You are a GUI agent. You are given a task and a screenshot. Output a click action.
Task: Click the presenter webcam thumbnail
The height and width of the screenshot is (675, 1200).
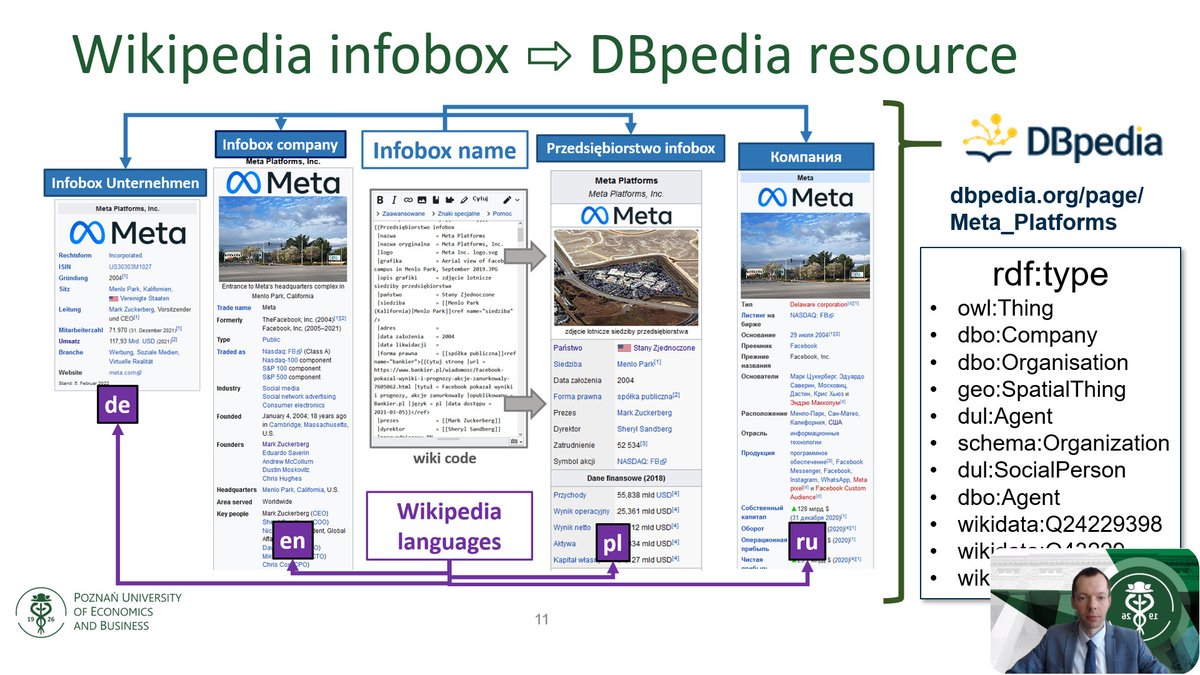[1095, 610]
